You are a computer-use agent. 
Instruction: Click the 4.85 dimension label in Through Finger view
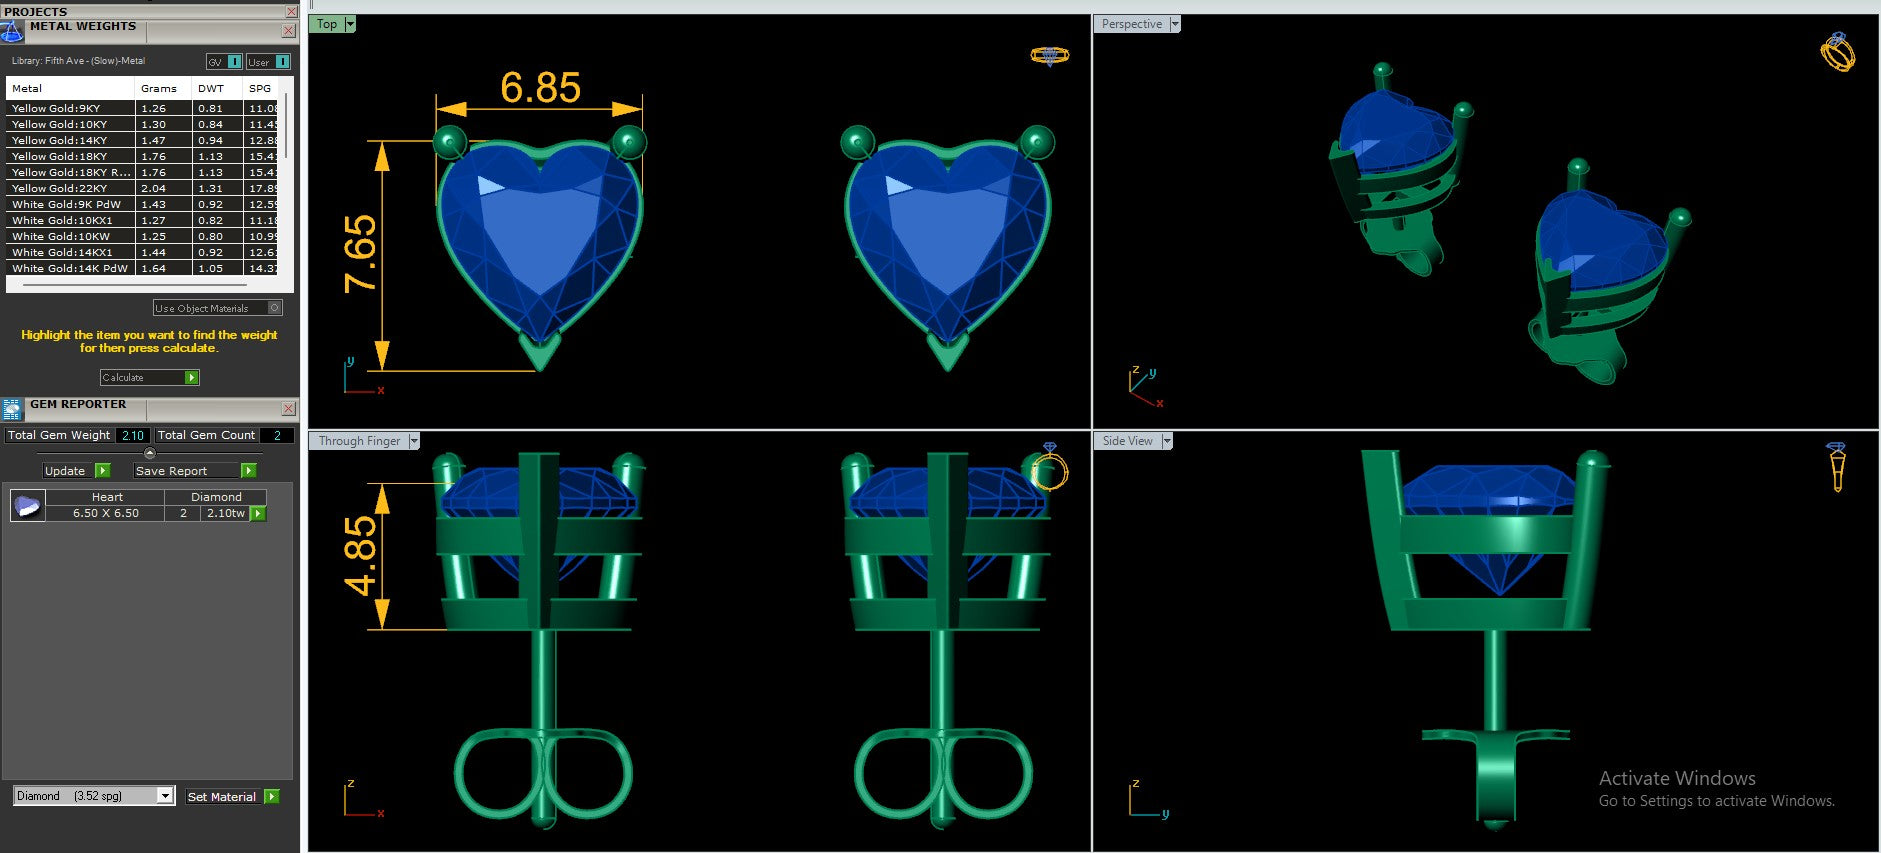pyautogui.click(x=360, y=555)
